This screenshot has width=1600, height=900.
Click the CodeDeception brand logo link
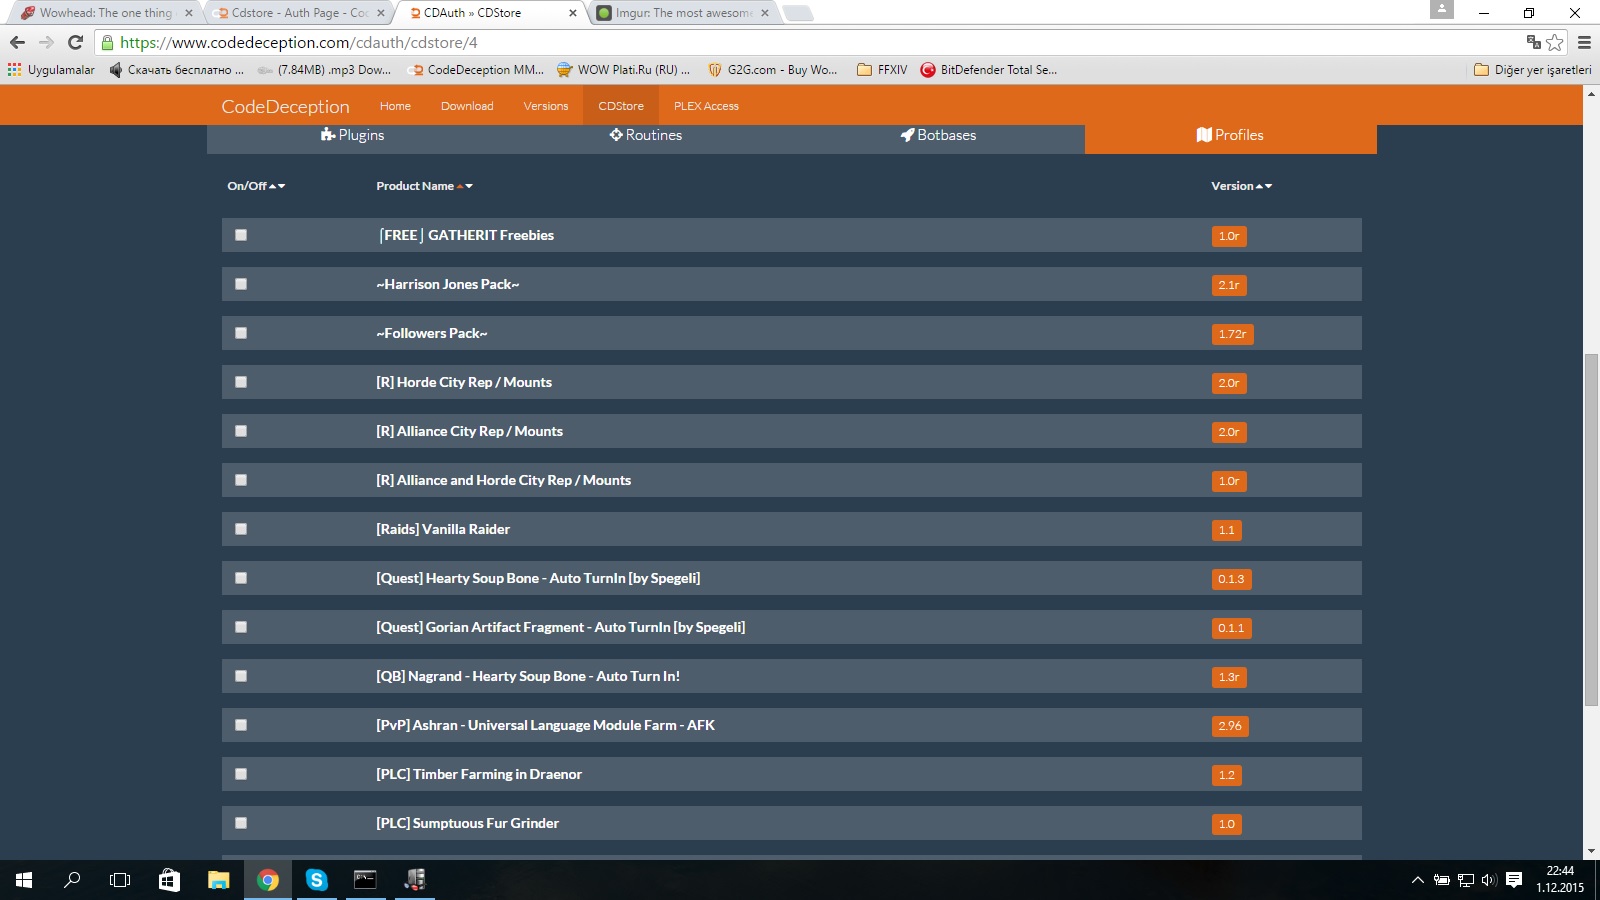pyautogui.click(x=285, y=106)
